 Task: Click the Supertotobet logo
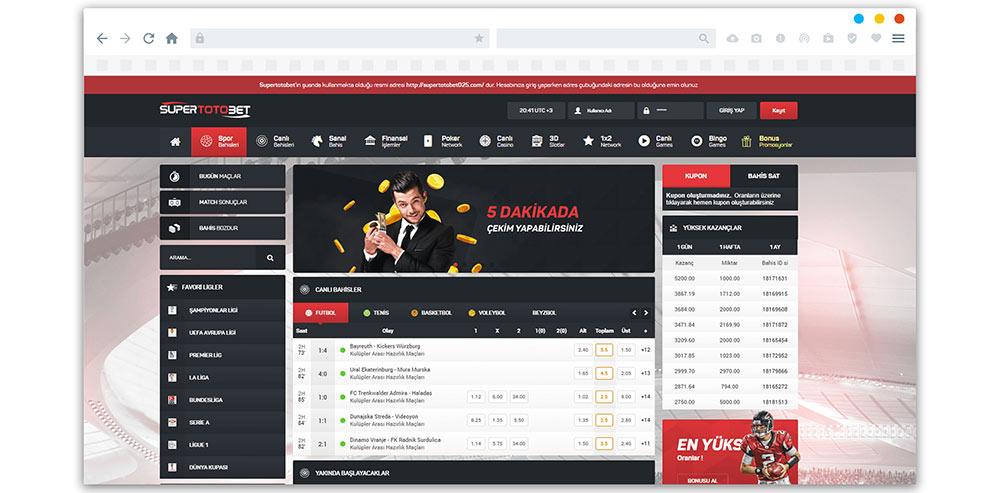pyautogui.click(x=205, y=110)
